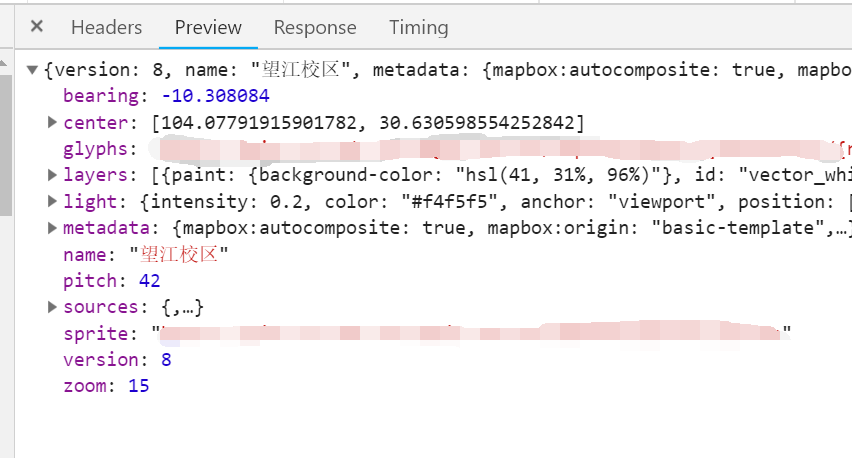The image size is (852, 458).
Task: Click the layers property key
Action: coord(96,175)
